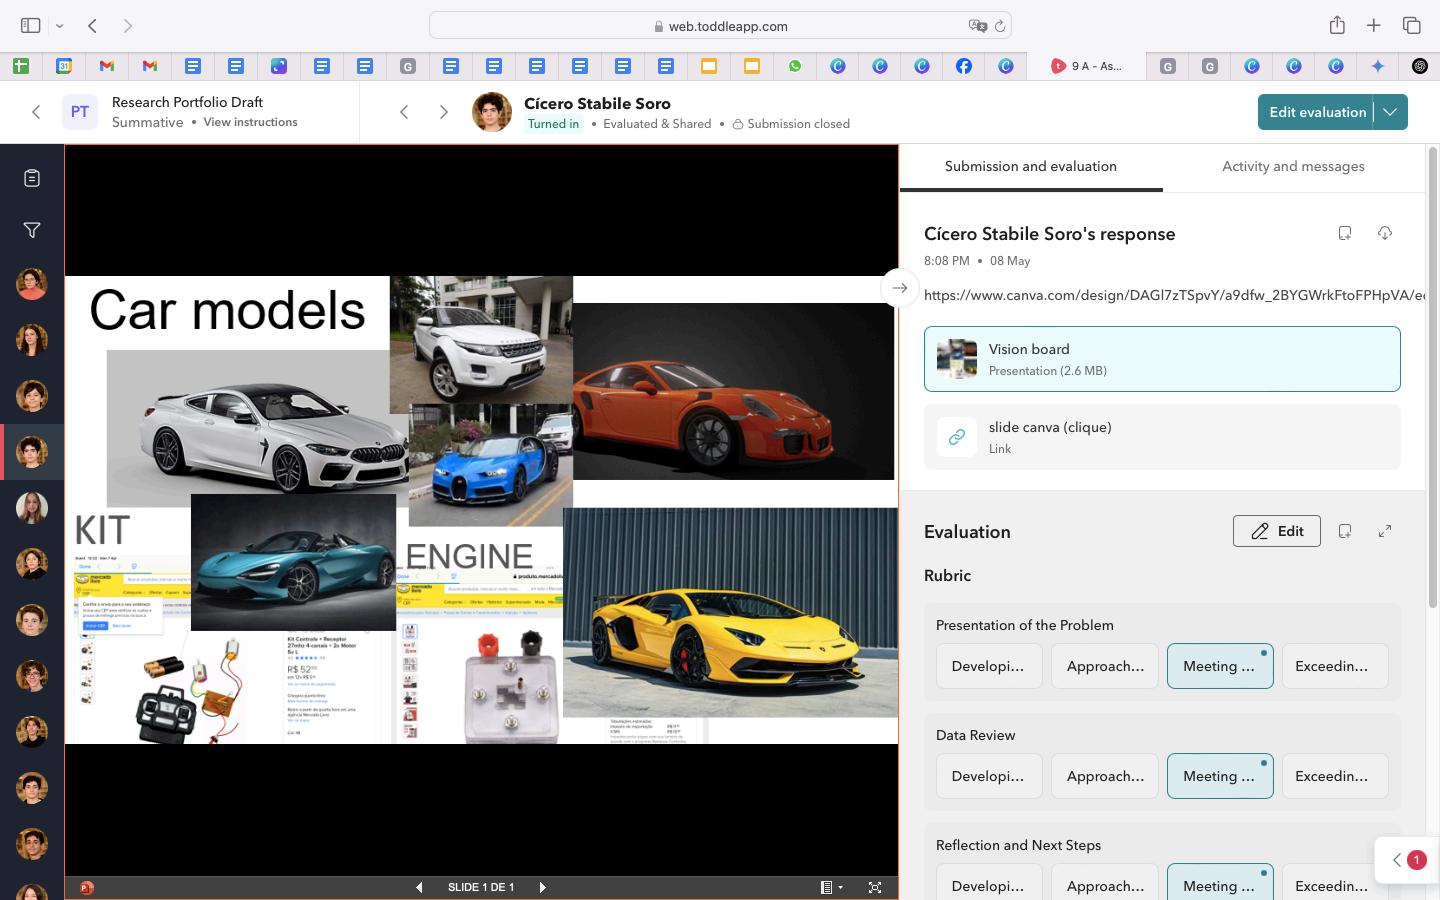This screenshot has width=1440, height=900.
Task: Add a comment on the Evaluation
Action: pos(1345,531)
